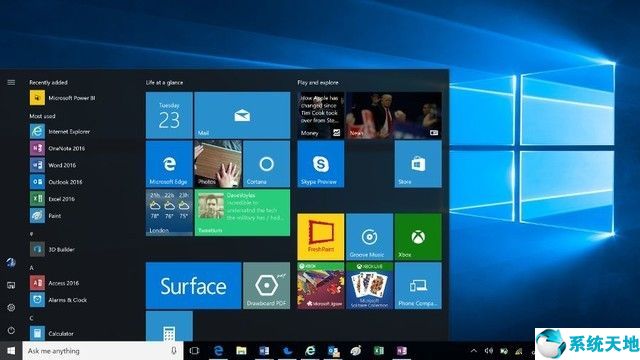Launch OneNote 2016 from the app list

pos(57,148)
